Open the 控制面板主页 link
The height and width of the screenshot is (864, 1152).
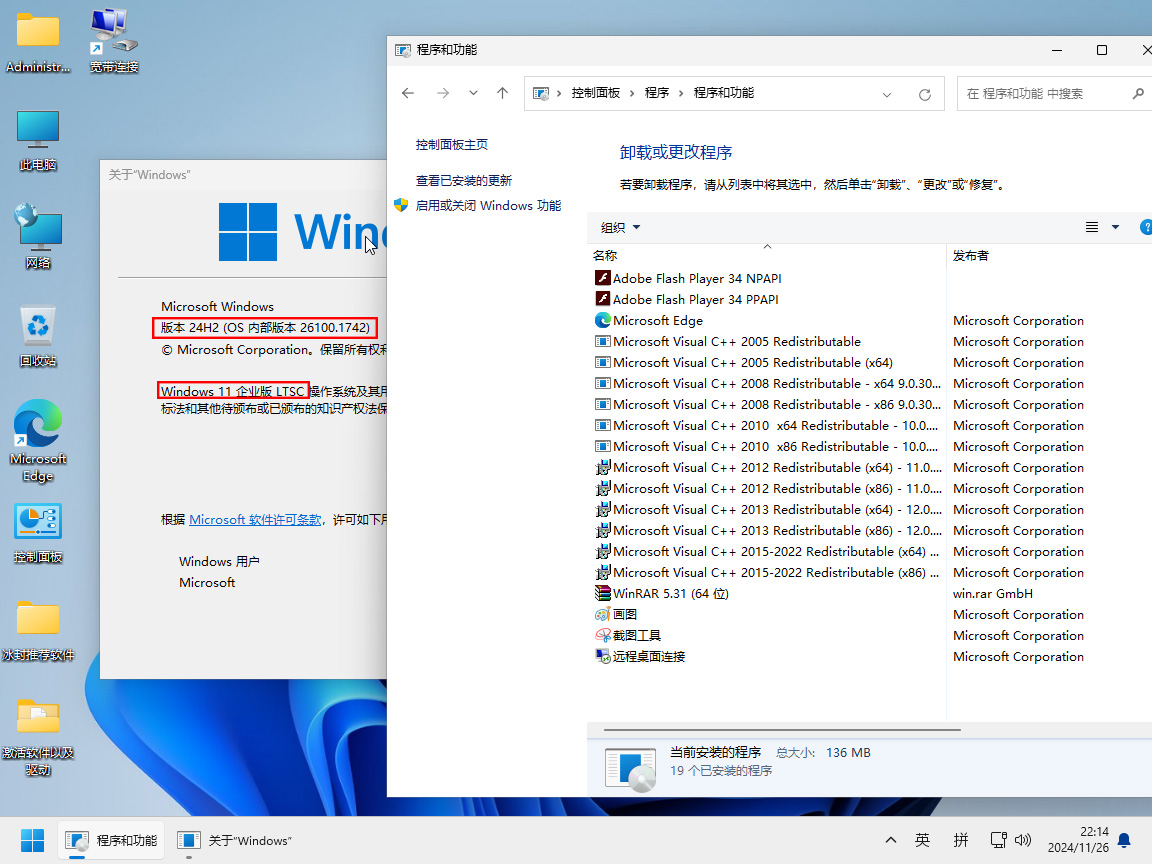pos(452,145)
